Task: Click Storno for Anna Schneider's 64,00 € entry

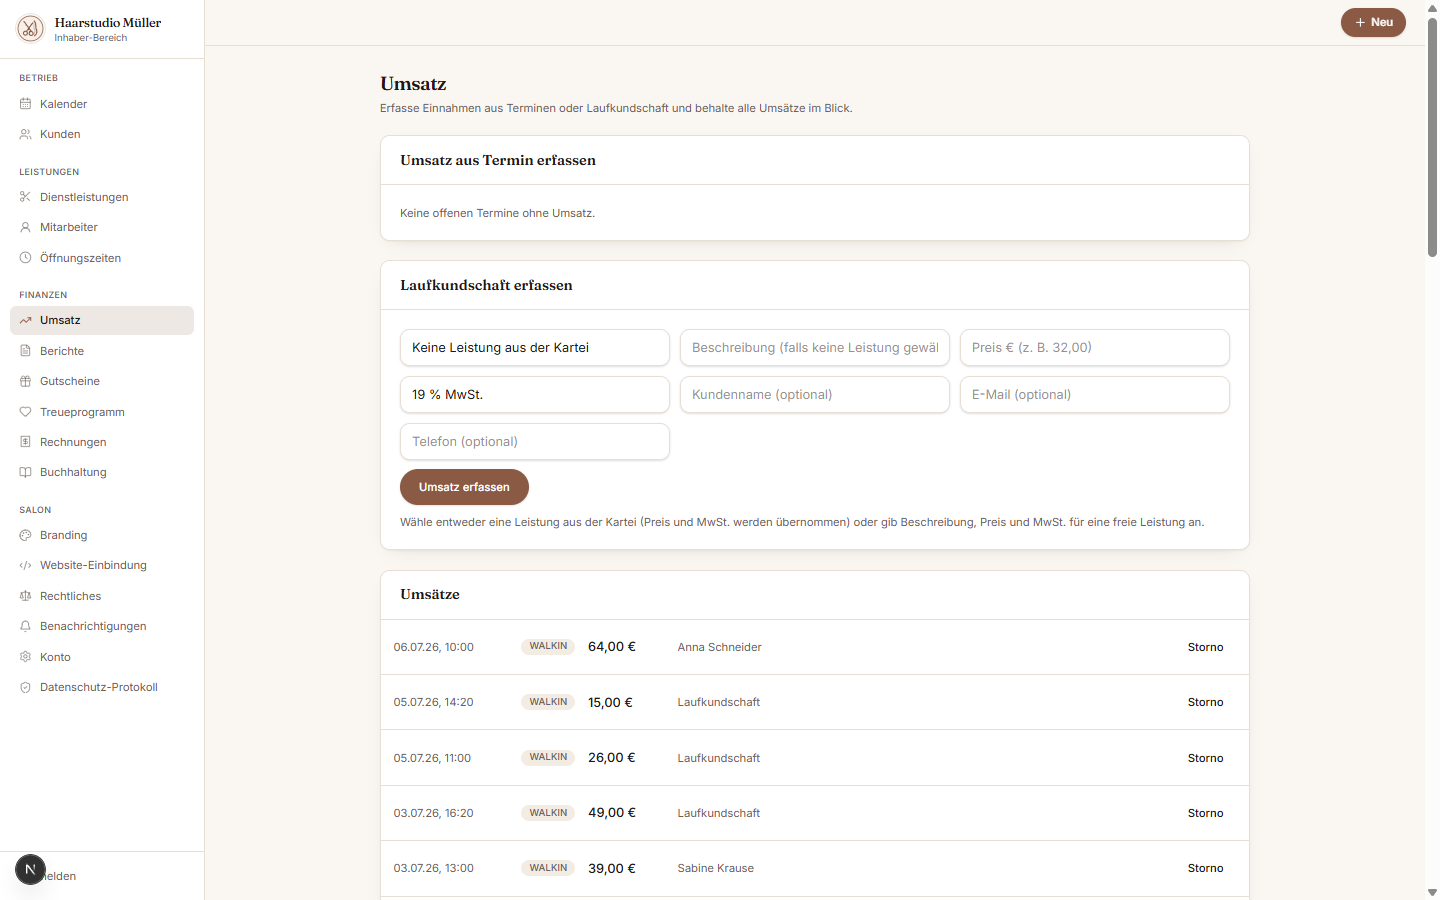Action: coord(1205,647)
